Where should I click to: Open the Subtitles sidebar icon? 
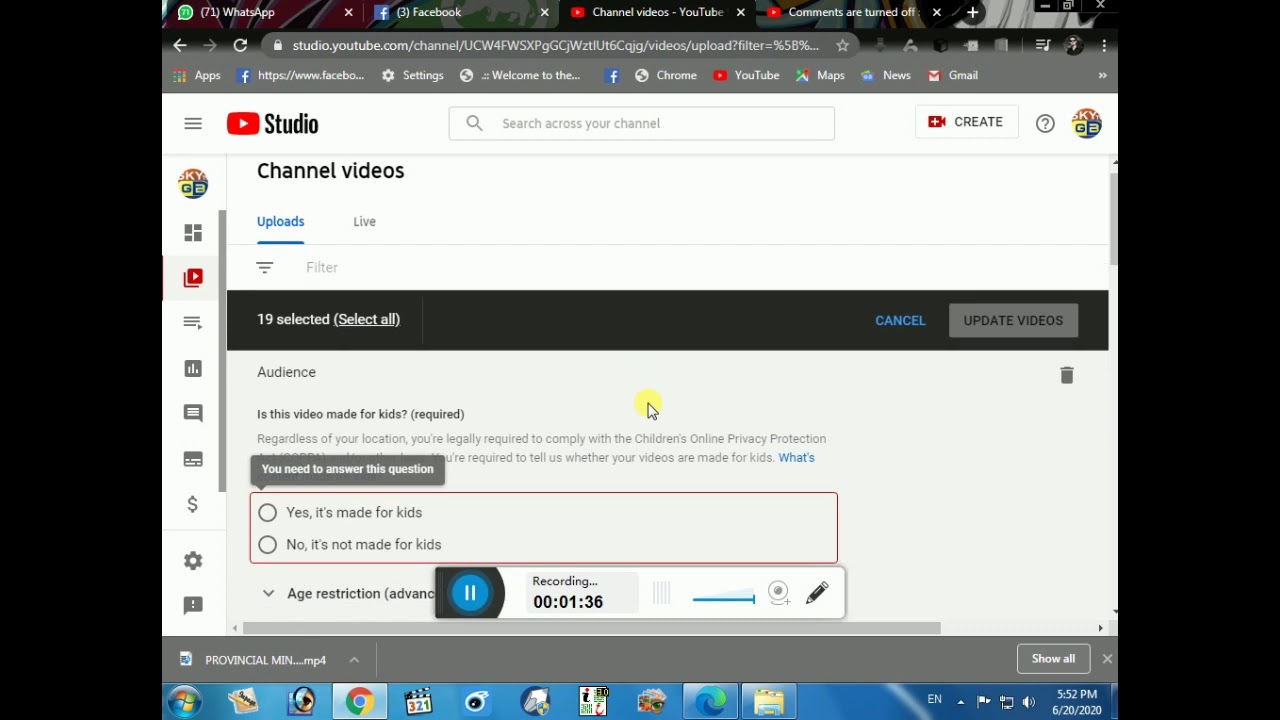(x=193, y=459)
